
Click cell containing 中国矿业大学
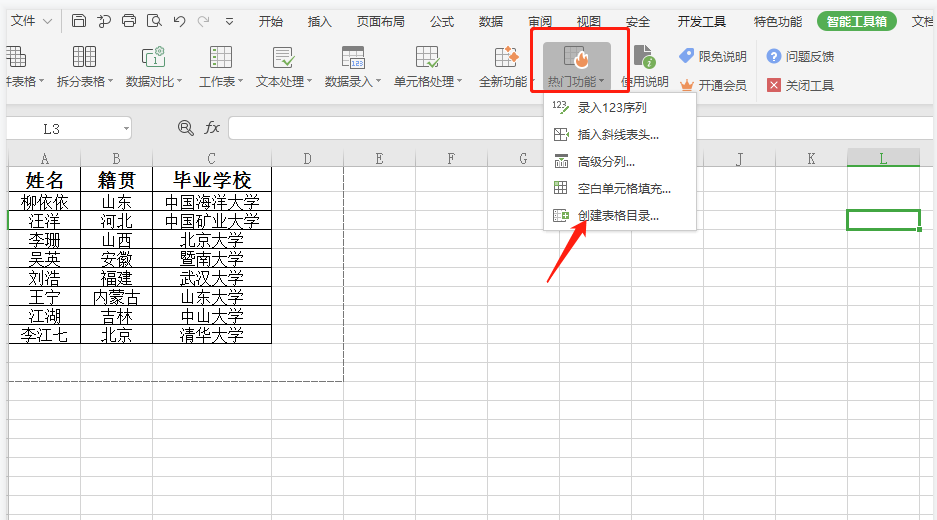click(212, 221)
